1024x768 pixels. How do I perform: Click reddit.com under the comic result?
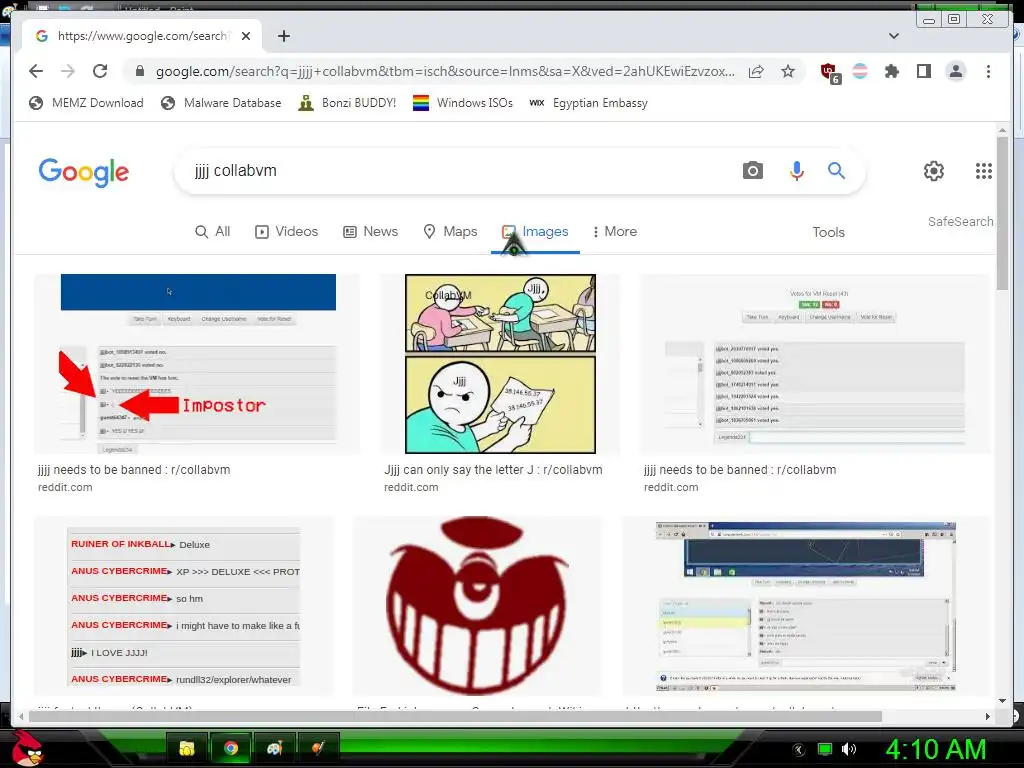pyautogui.click(x=411, y=487)
